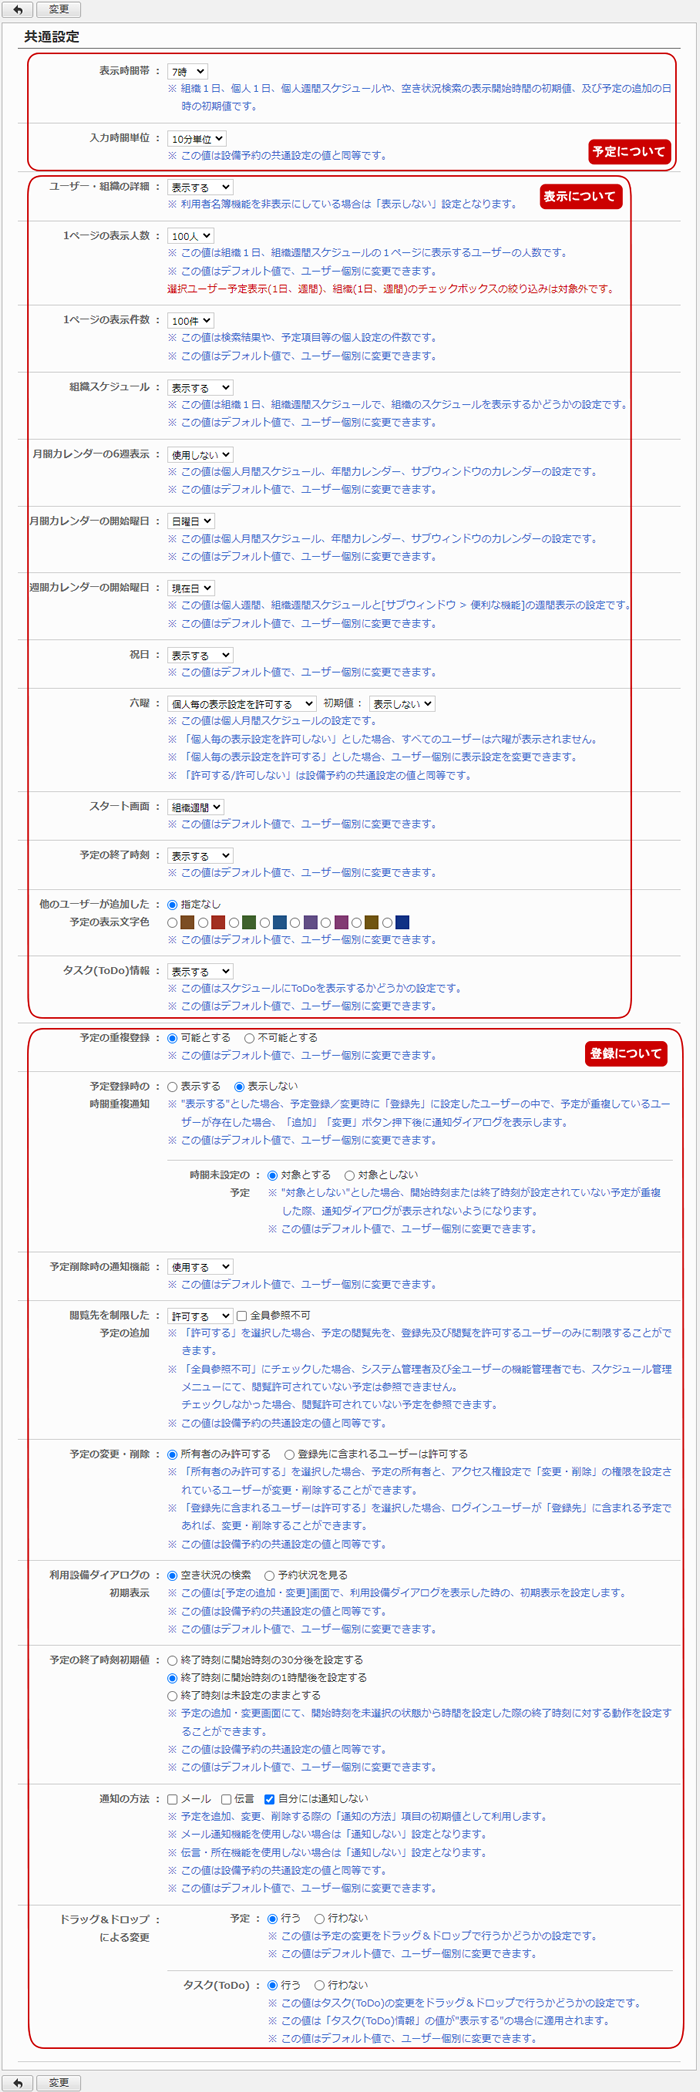The width and height of the screenshot is (700, 2092).
Task: Click the brown color swatch
Action: tap(187, 922)
